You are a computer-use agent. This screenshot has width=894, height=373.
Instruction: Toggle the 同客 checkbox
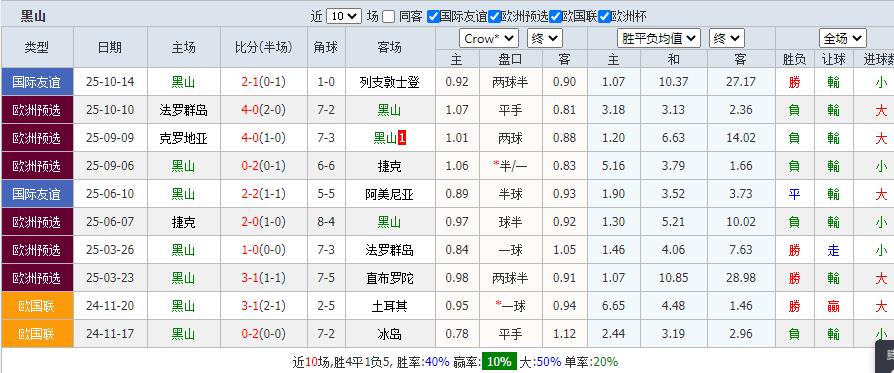[x=389, y=17]
